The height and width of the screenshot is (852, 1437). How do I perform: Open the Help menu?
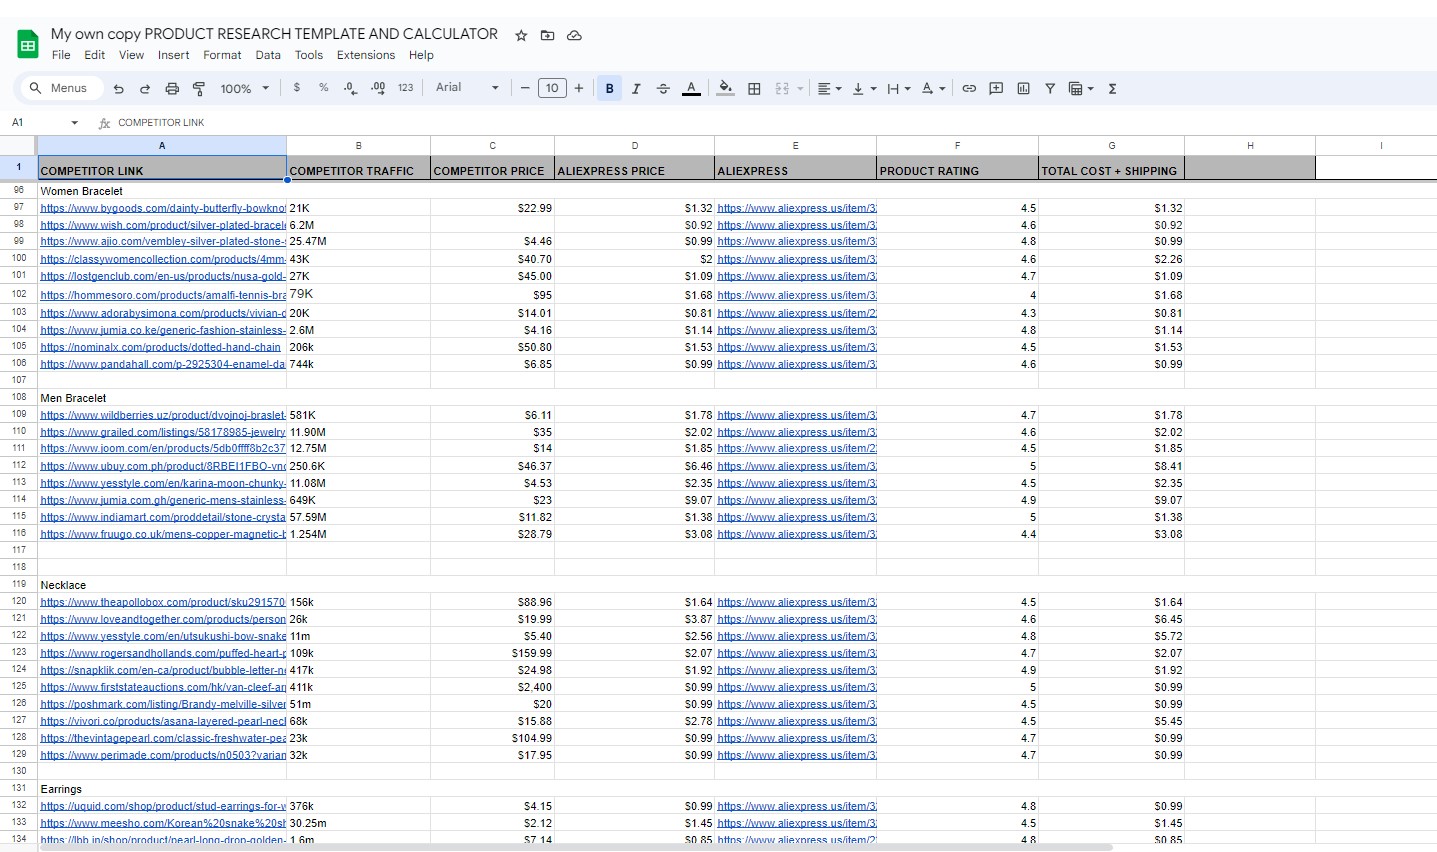[421, 55]
